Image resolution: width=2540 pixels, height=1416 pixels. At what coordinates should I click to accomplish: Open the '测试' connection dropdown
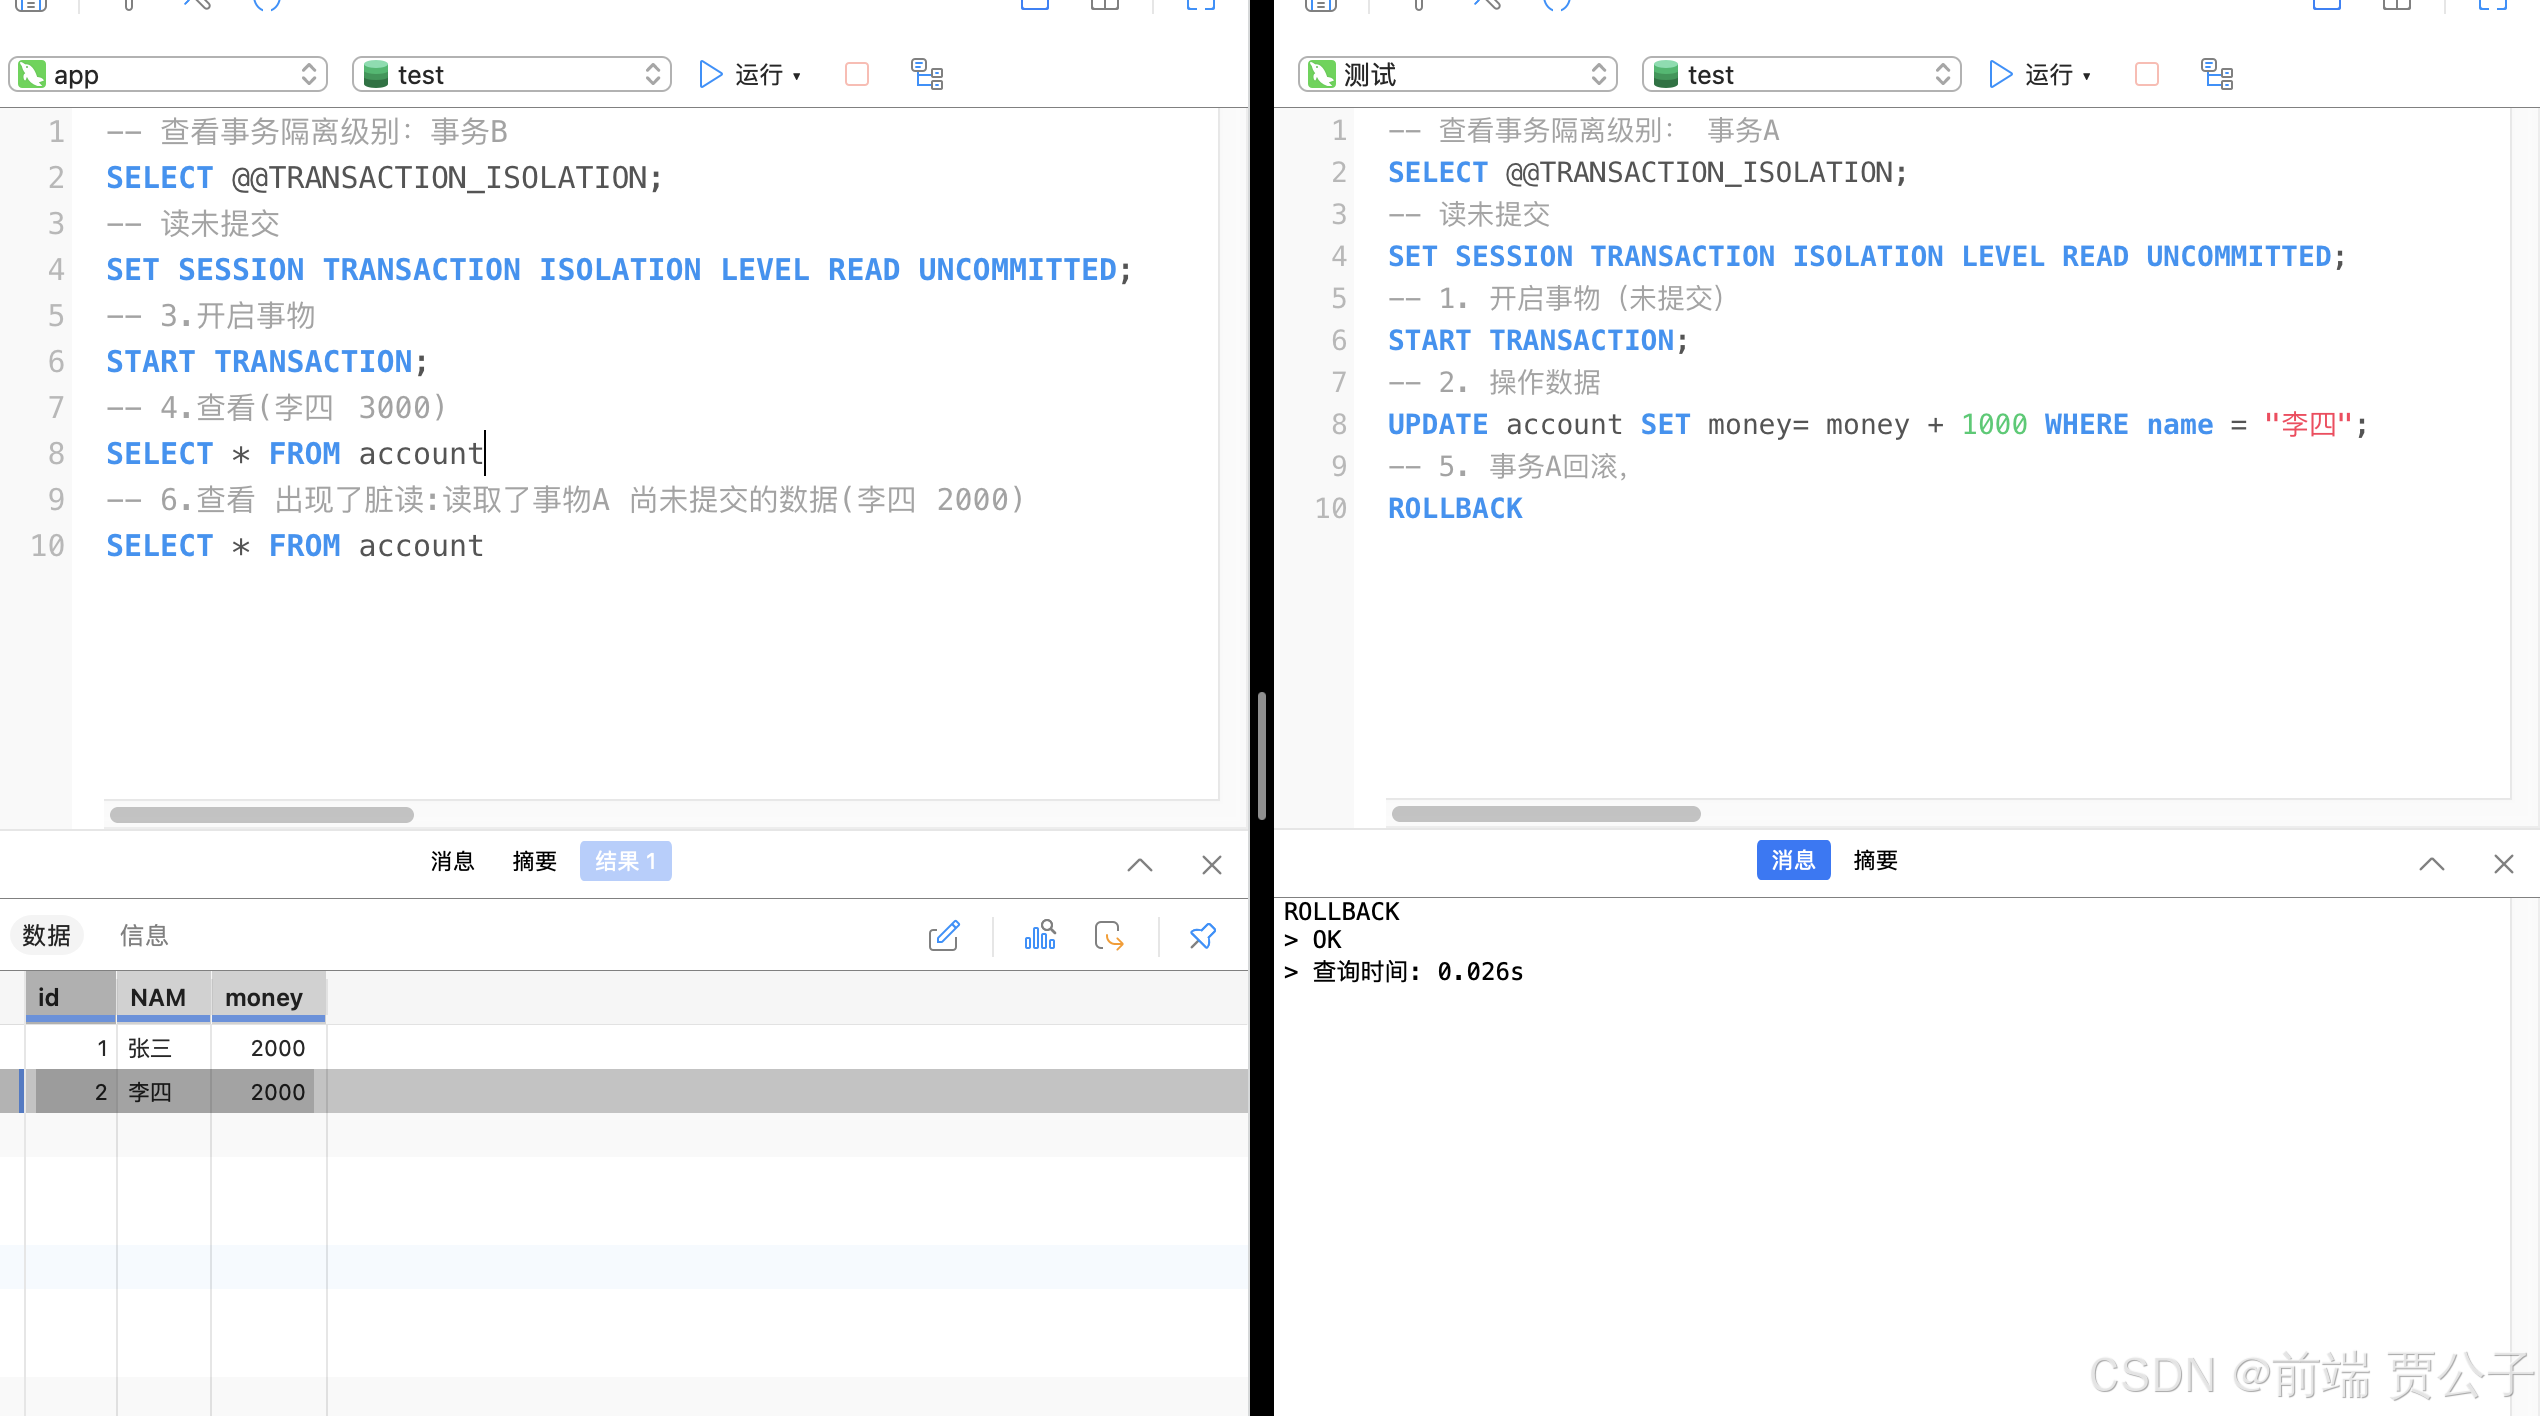click(1457, 74)
